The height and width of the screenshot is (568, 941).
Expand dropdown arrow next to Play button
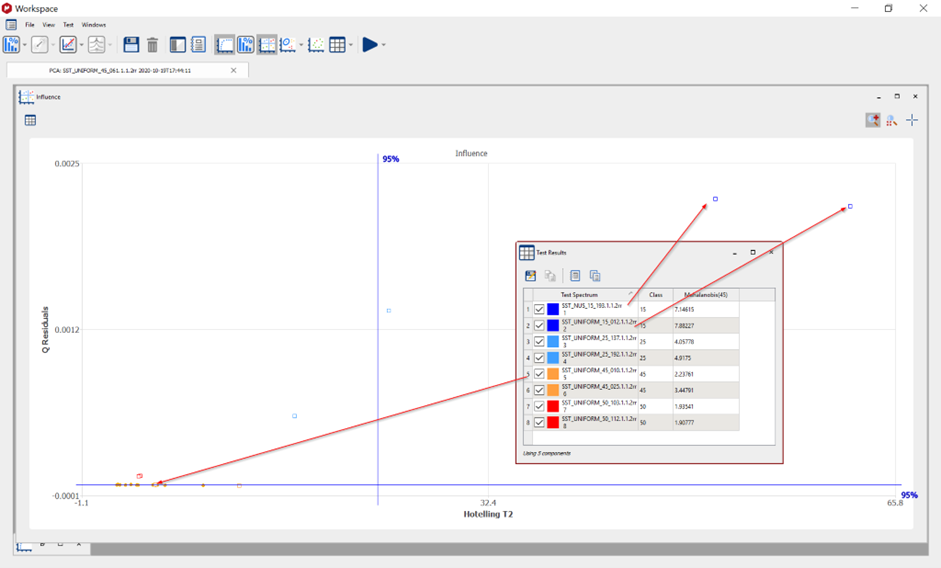coord(384,45)
